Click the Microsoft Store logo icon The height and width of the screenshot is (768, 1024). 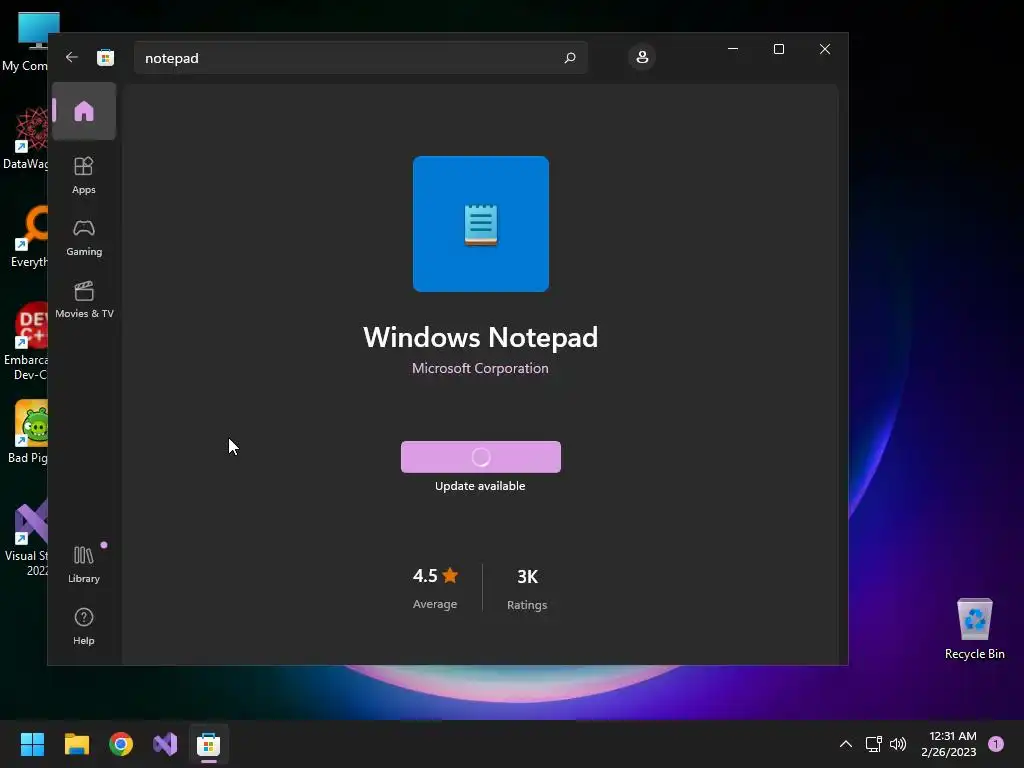(x=105, y=57)
